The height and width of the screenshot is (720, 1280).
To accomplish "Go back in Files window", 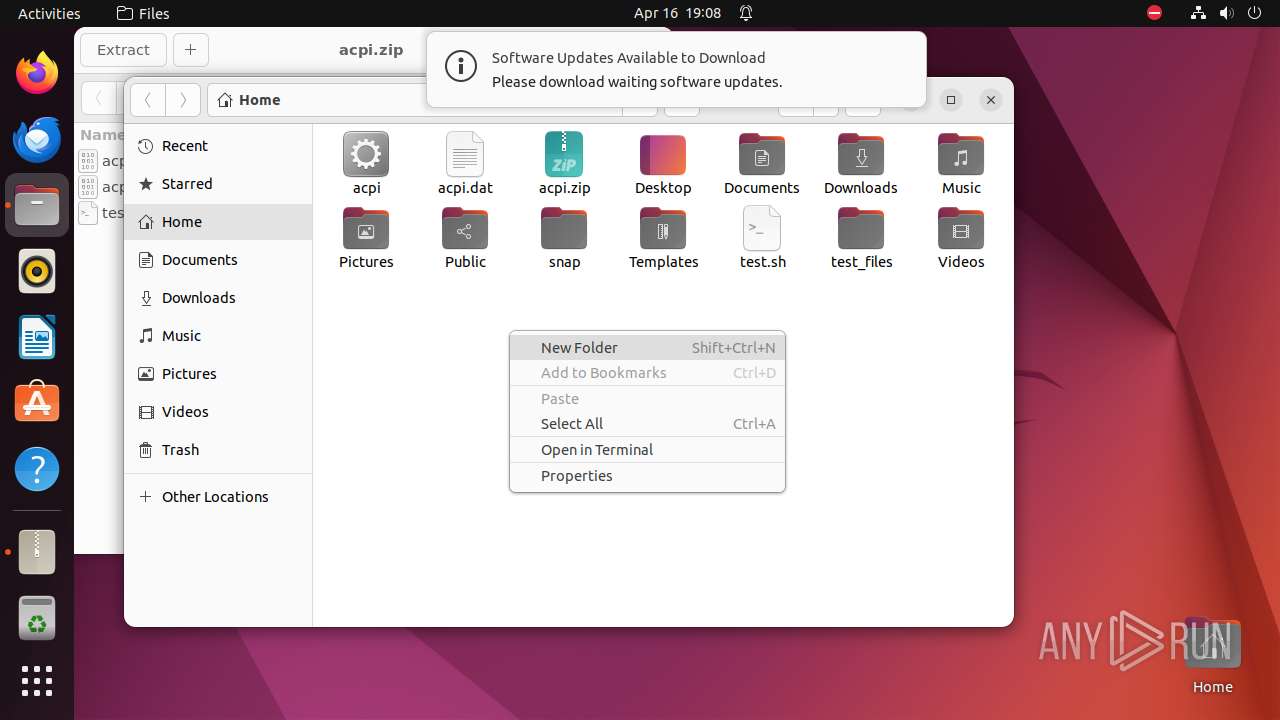I will point(148,100).
